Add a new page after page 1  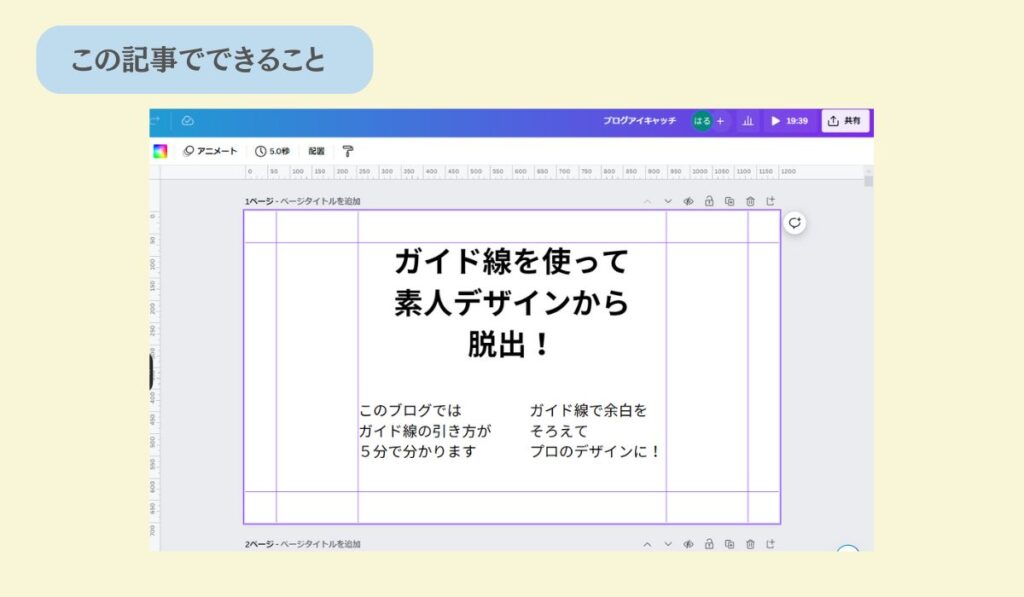(770, 201)
